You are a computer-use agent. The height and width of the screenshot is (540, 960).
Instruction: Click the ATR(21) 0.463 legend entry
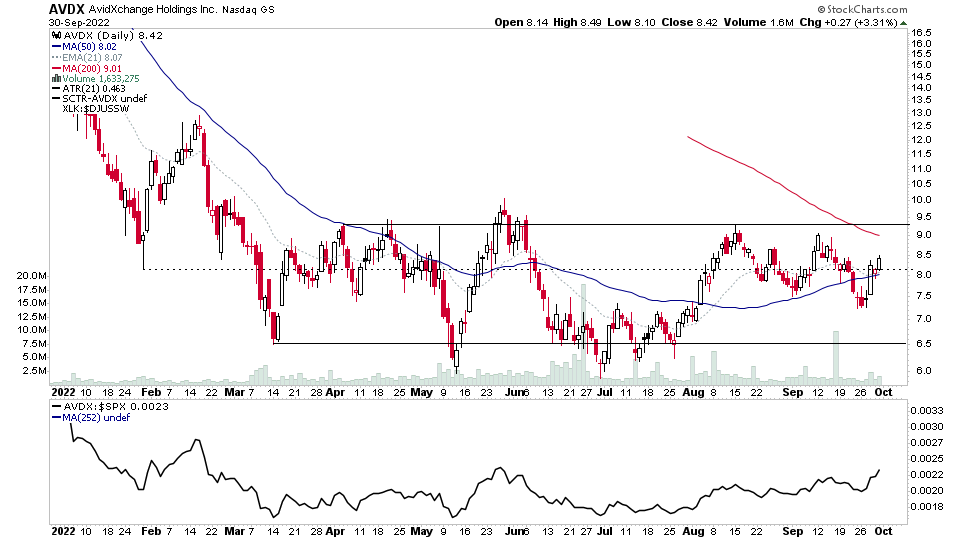94,89
